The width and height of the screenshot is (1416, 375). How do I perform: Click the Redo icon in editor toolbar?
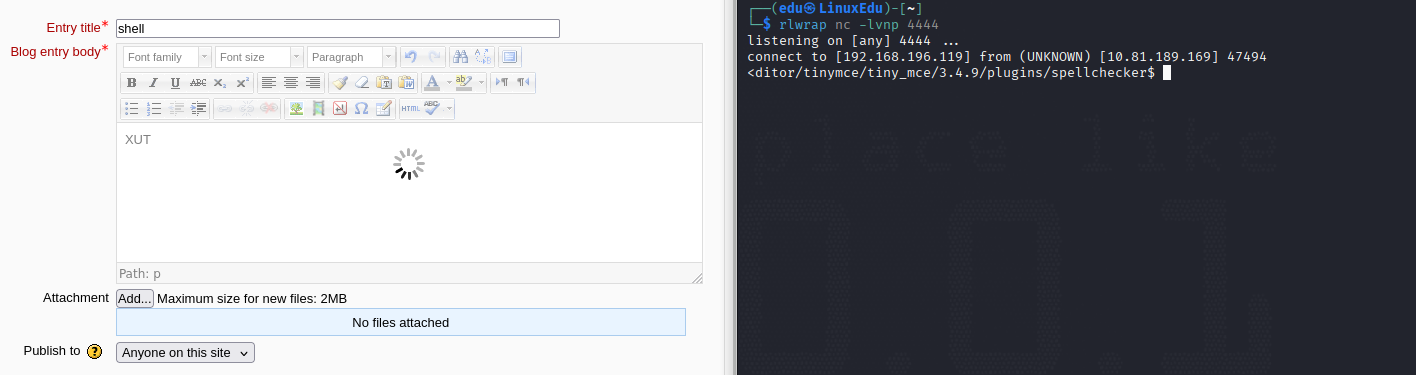pyautogui.click(x=434, y=57)
